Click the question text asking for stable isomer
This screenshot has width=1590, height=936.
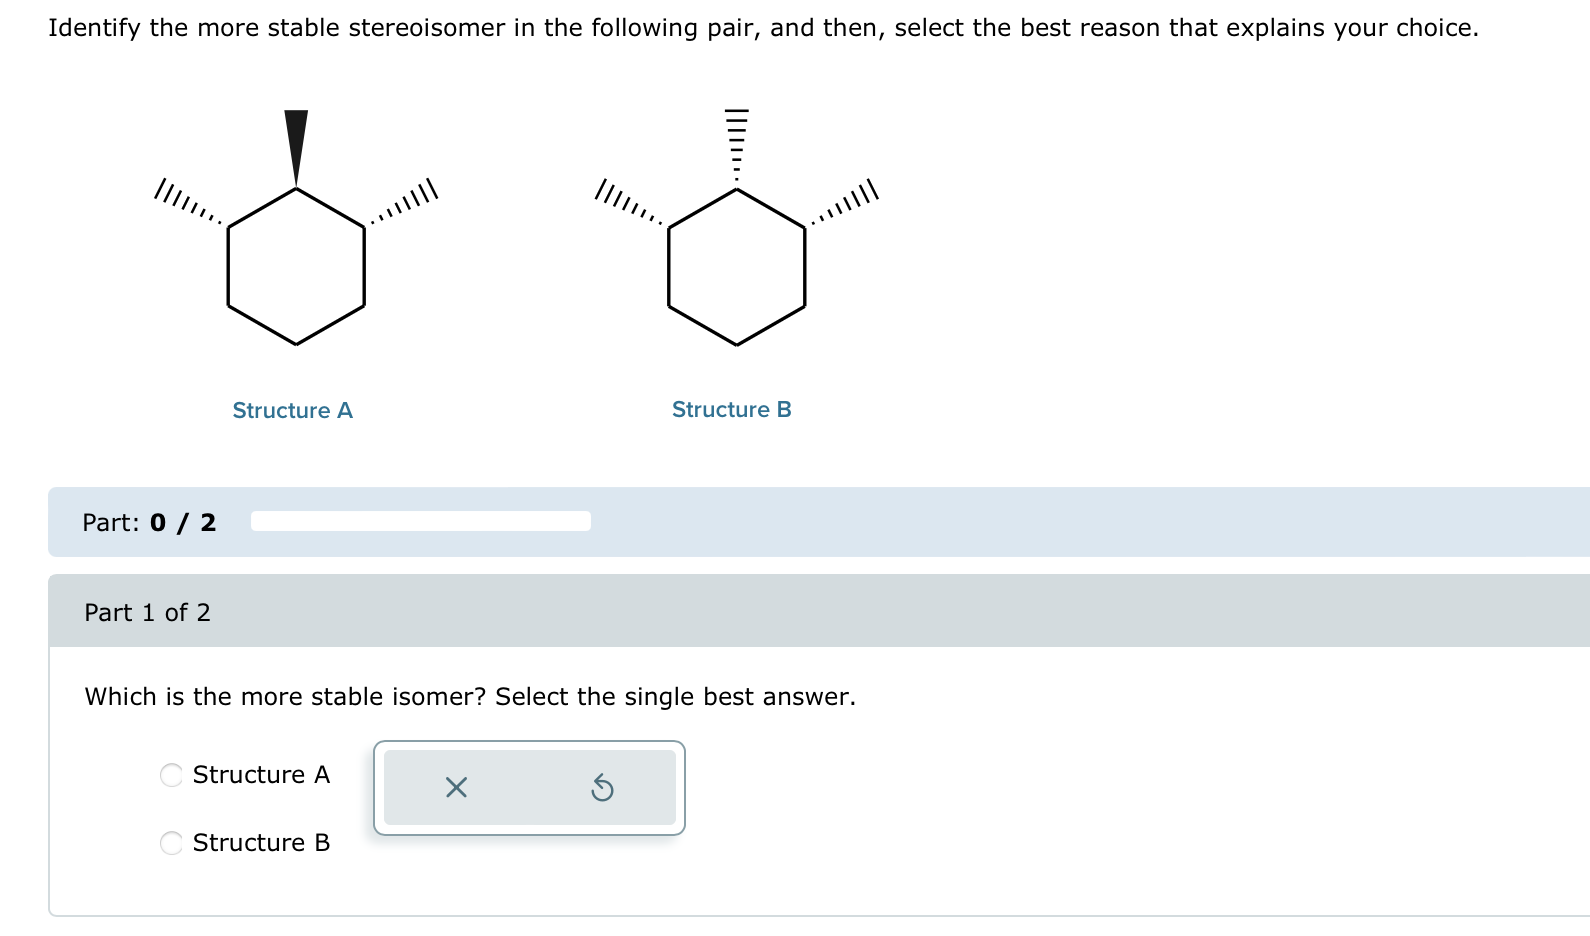(x=470, y=697)
